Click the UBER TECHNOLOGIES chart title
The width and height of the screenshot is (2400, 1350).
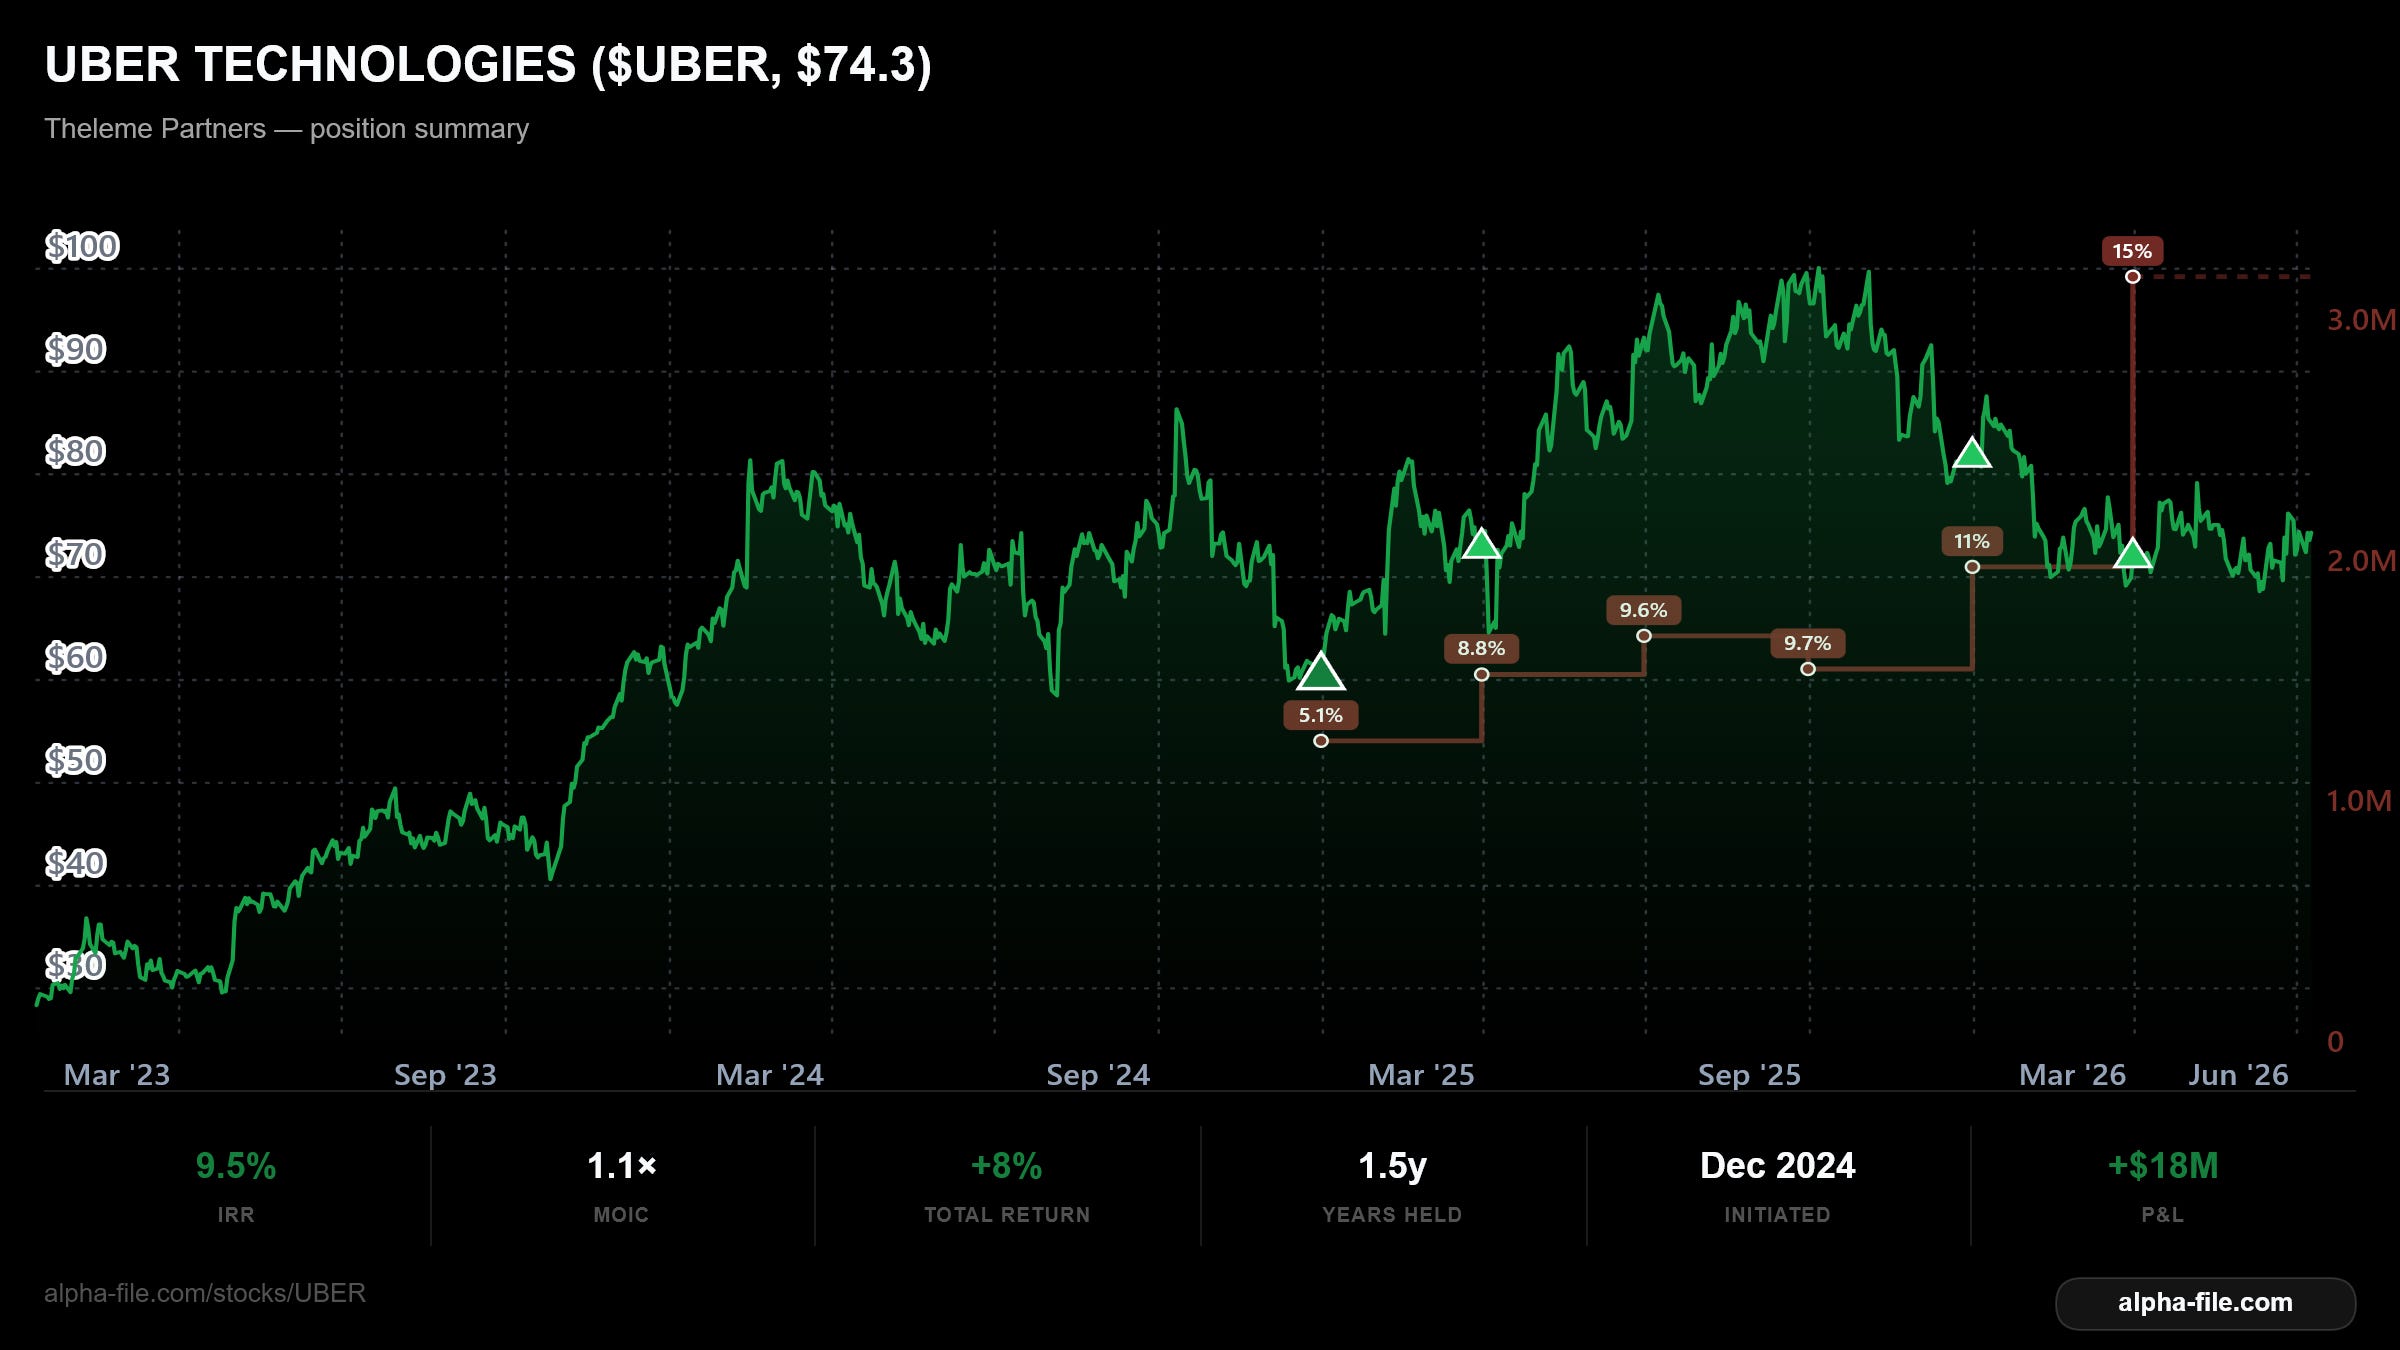point(488,65)
